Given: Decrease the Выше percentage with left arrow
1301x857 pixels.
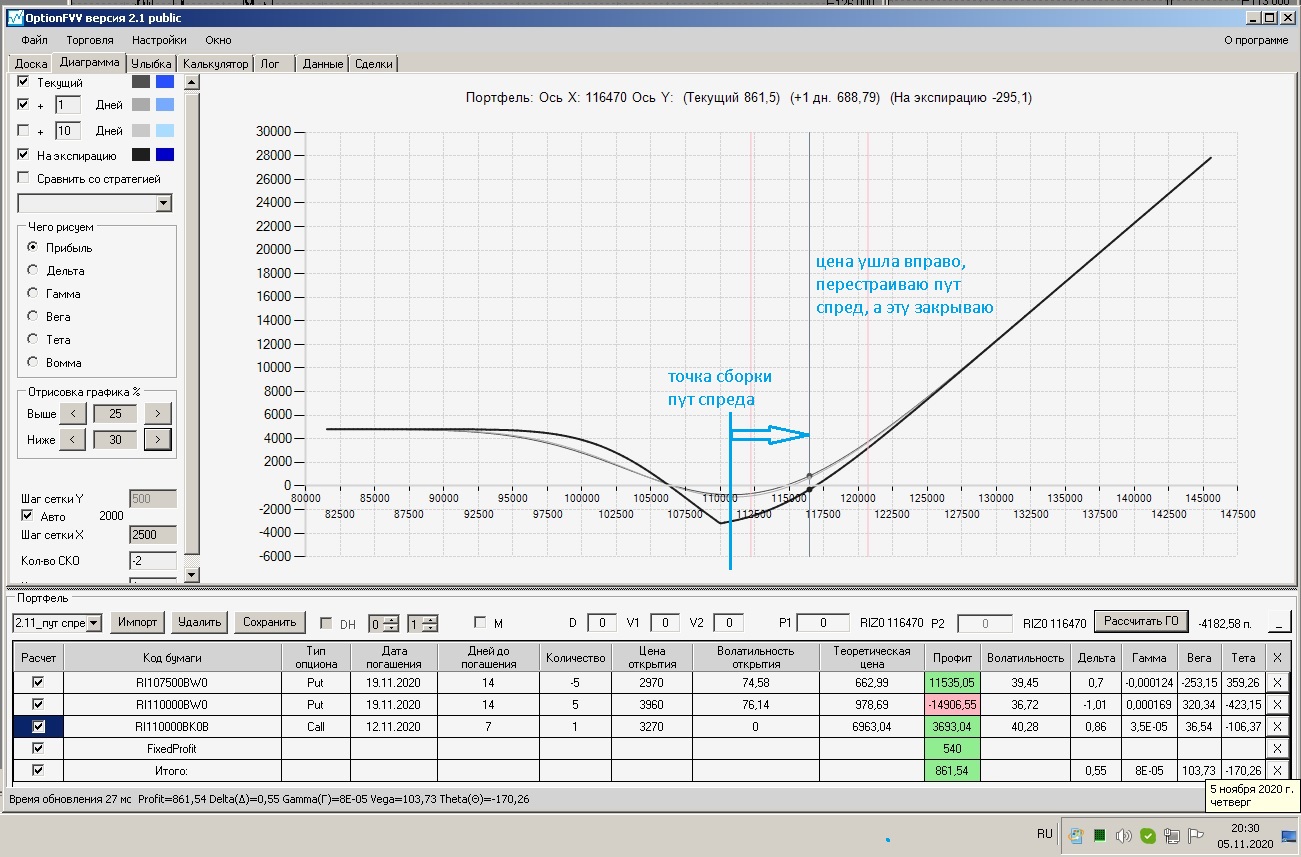Looking at the screenshot, I should click(73, 413).
